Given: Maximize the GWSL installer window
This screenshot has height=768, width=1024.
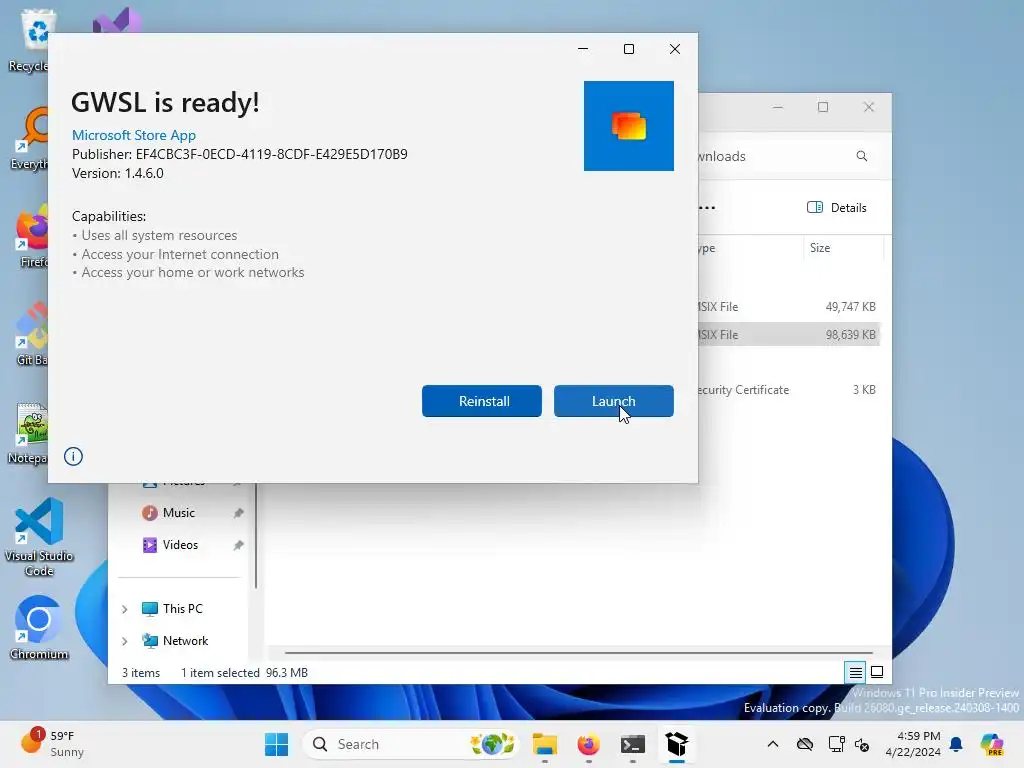Looking at the screenshot, I should (x=628, y=49).
